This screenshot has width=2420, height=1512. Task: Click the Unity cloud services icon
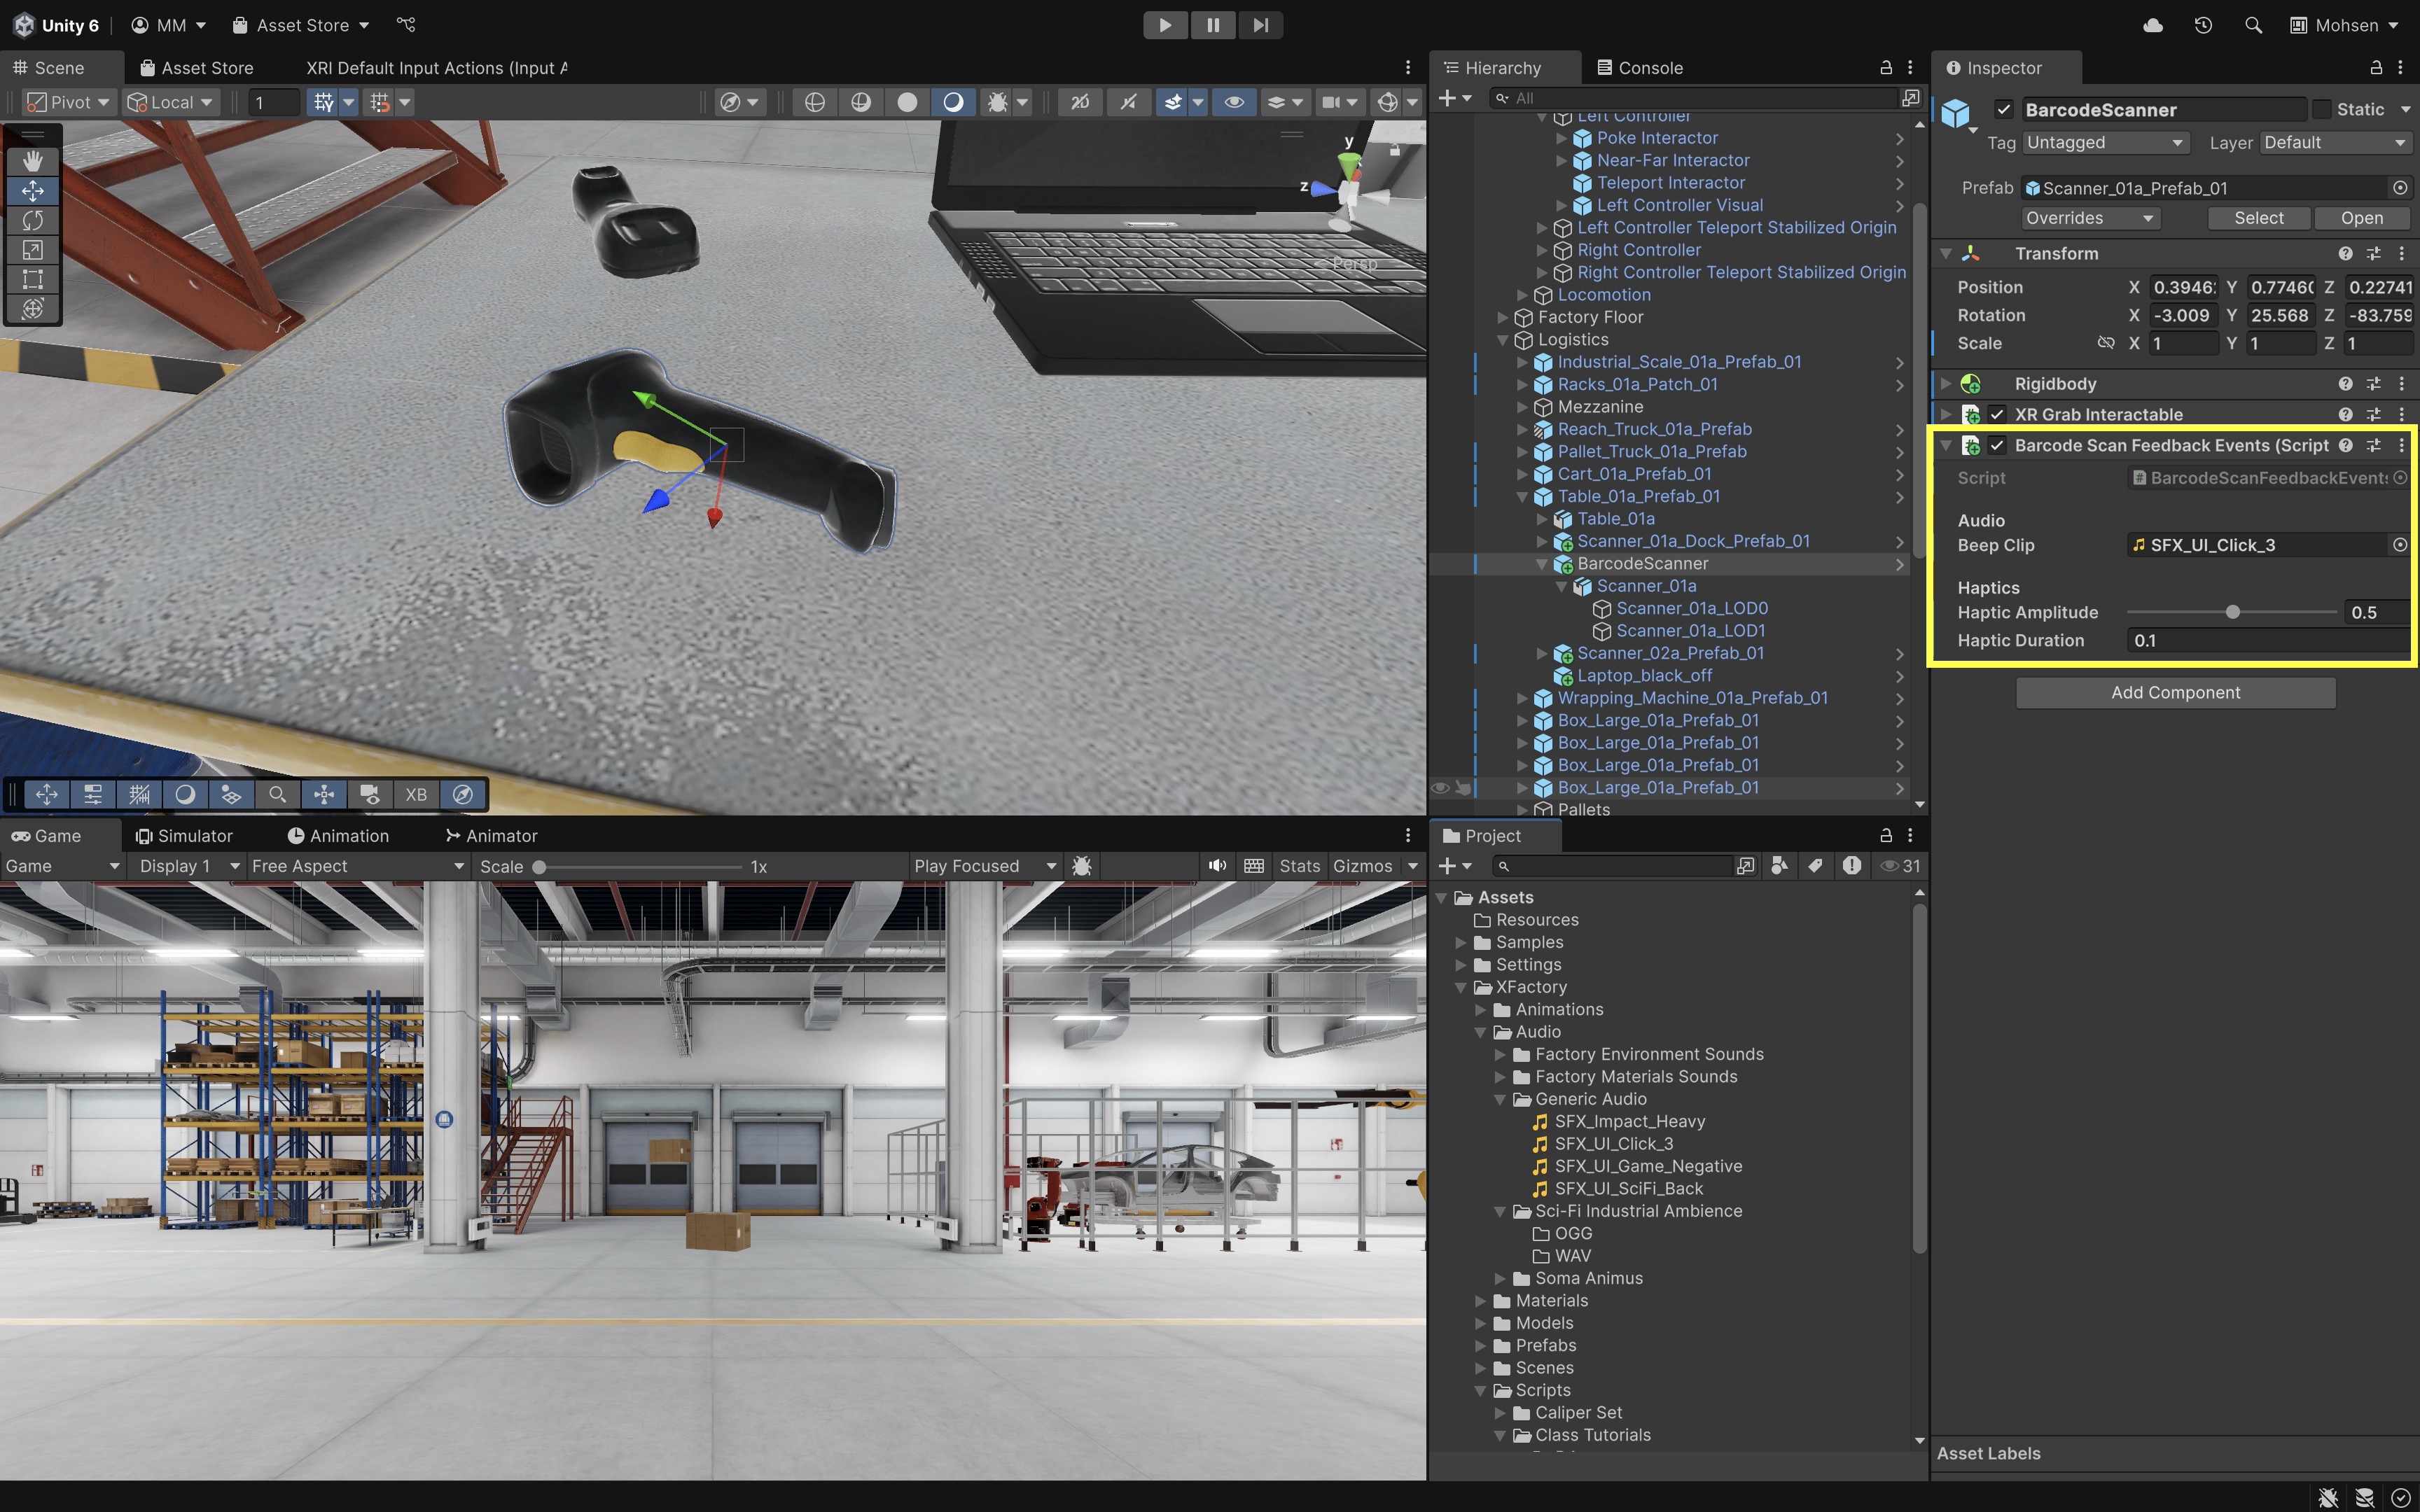[x=2153, y=25]
